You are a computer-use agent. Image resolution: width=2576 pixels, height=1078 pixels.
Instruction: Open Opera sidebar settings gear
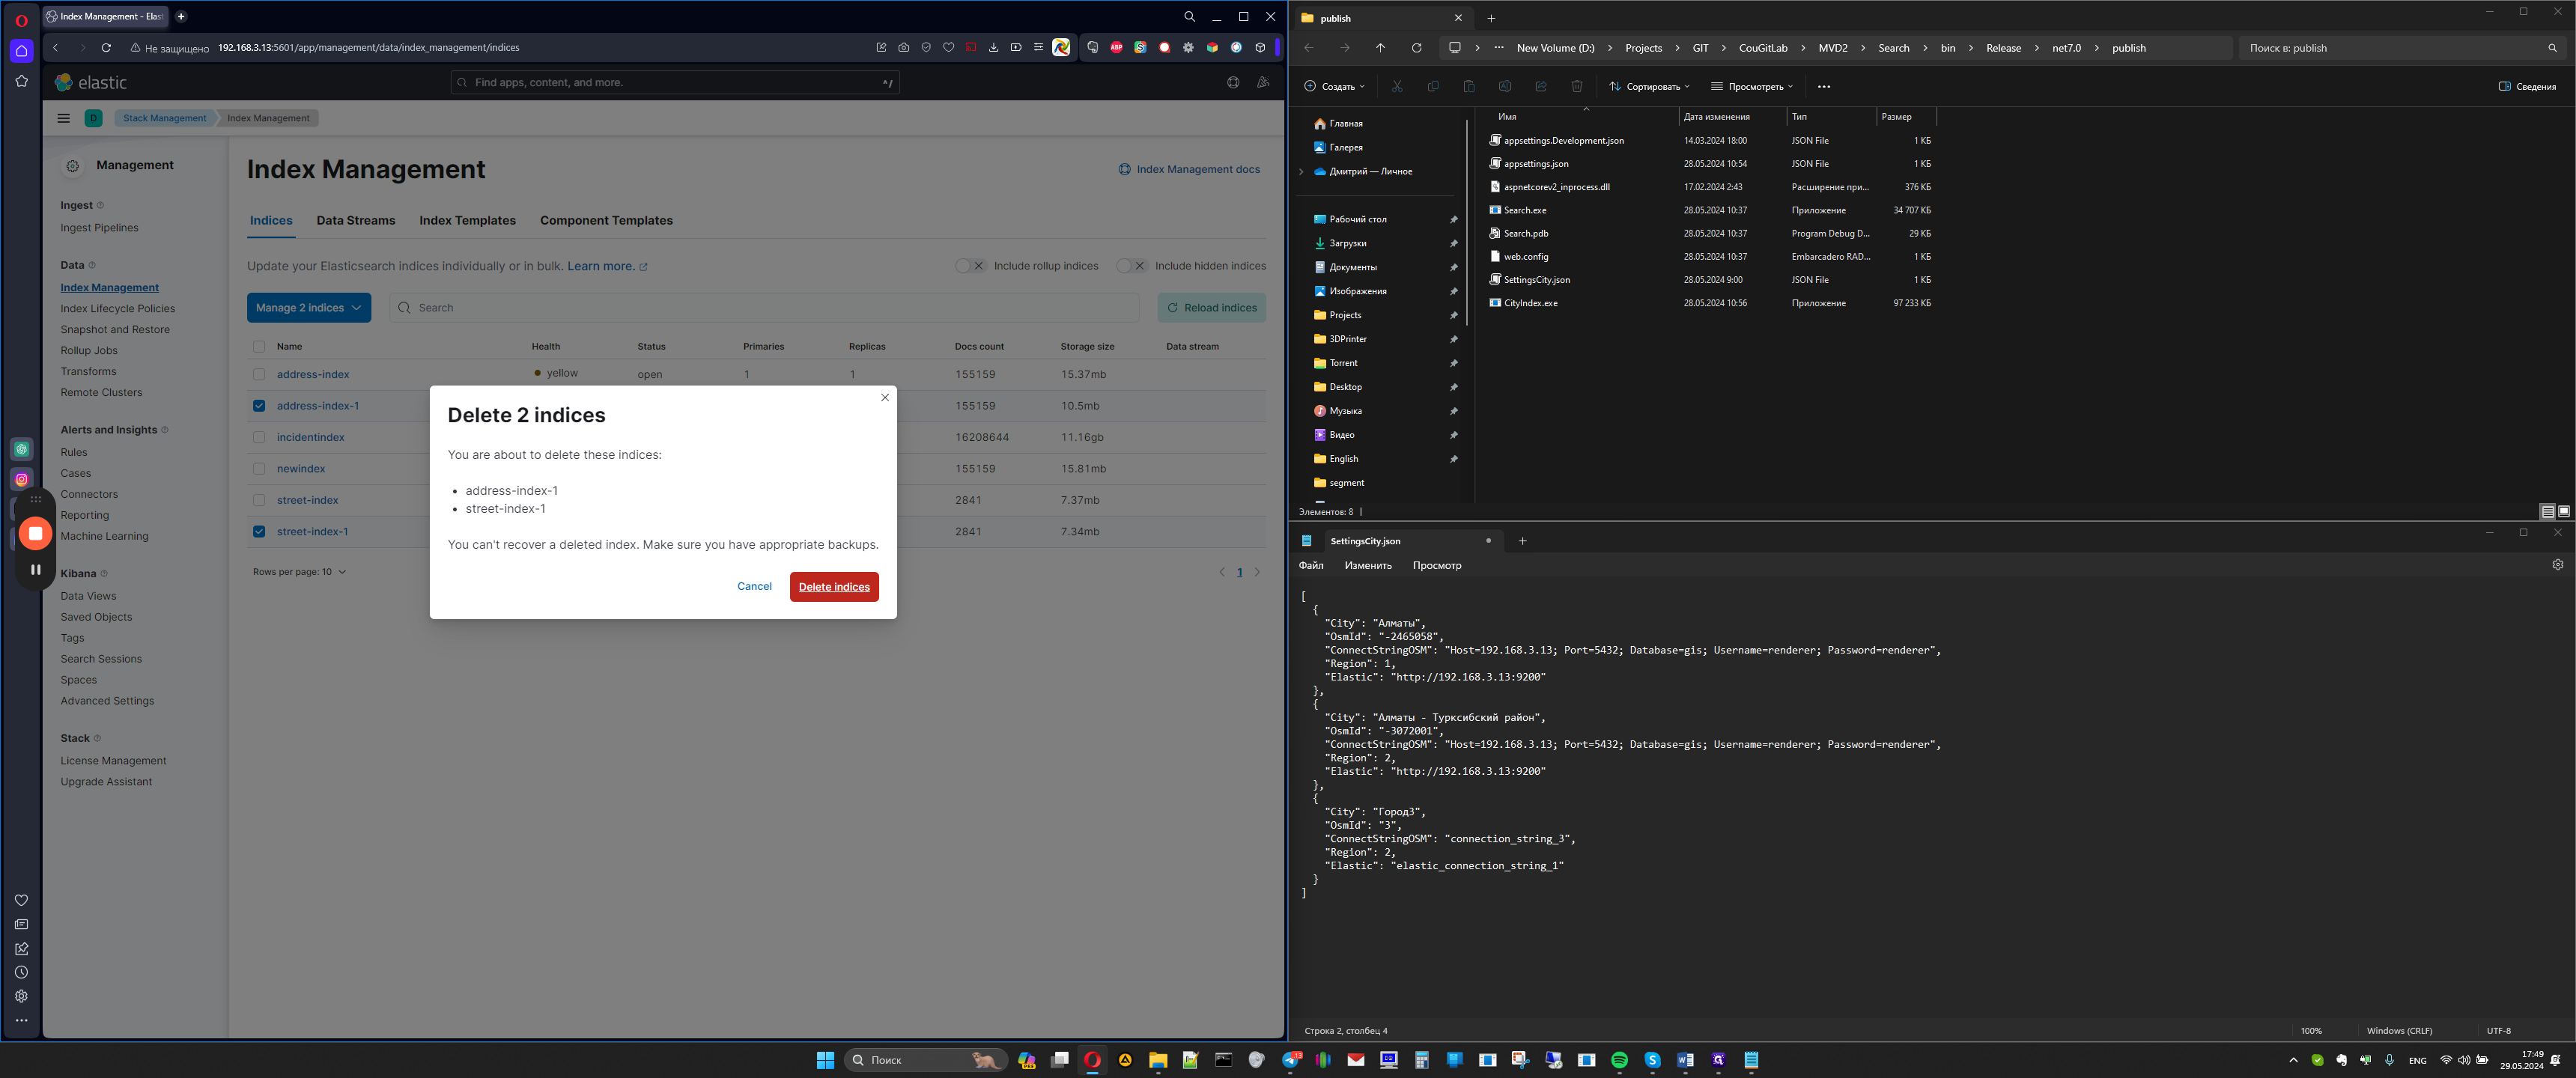(x=21, y=997)
